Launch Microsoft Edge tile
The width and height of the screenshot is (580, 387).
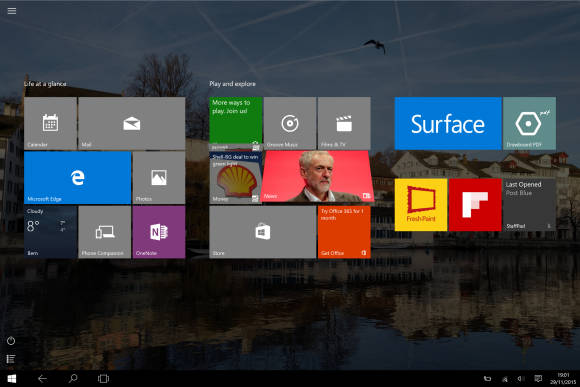point(77,178)
